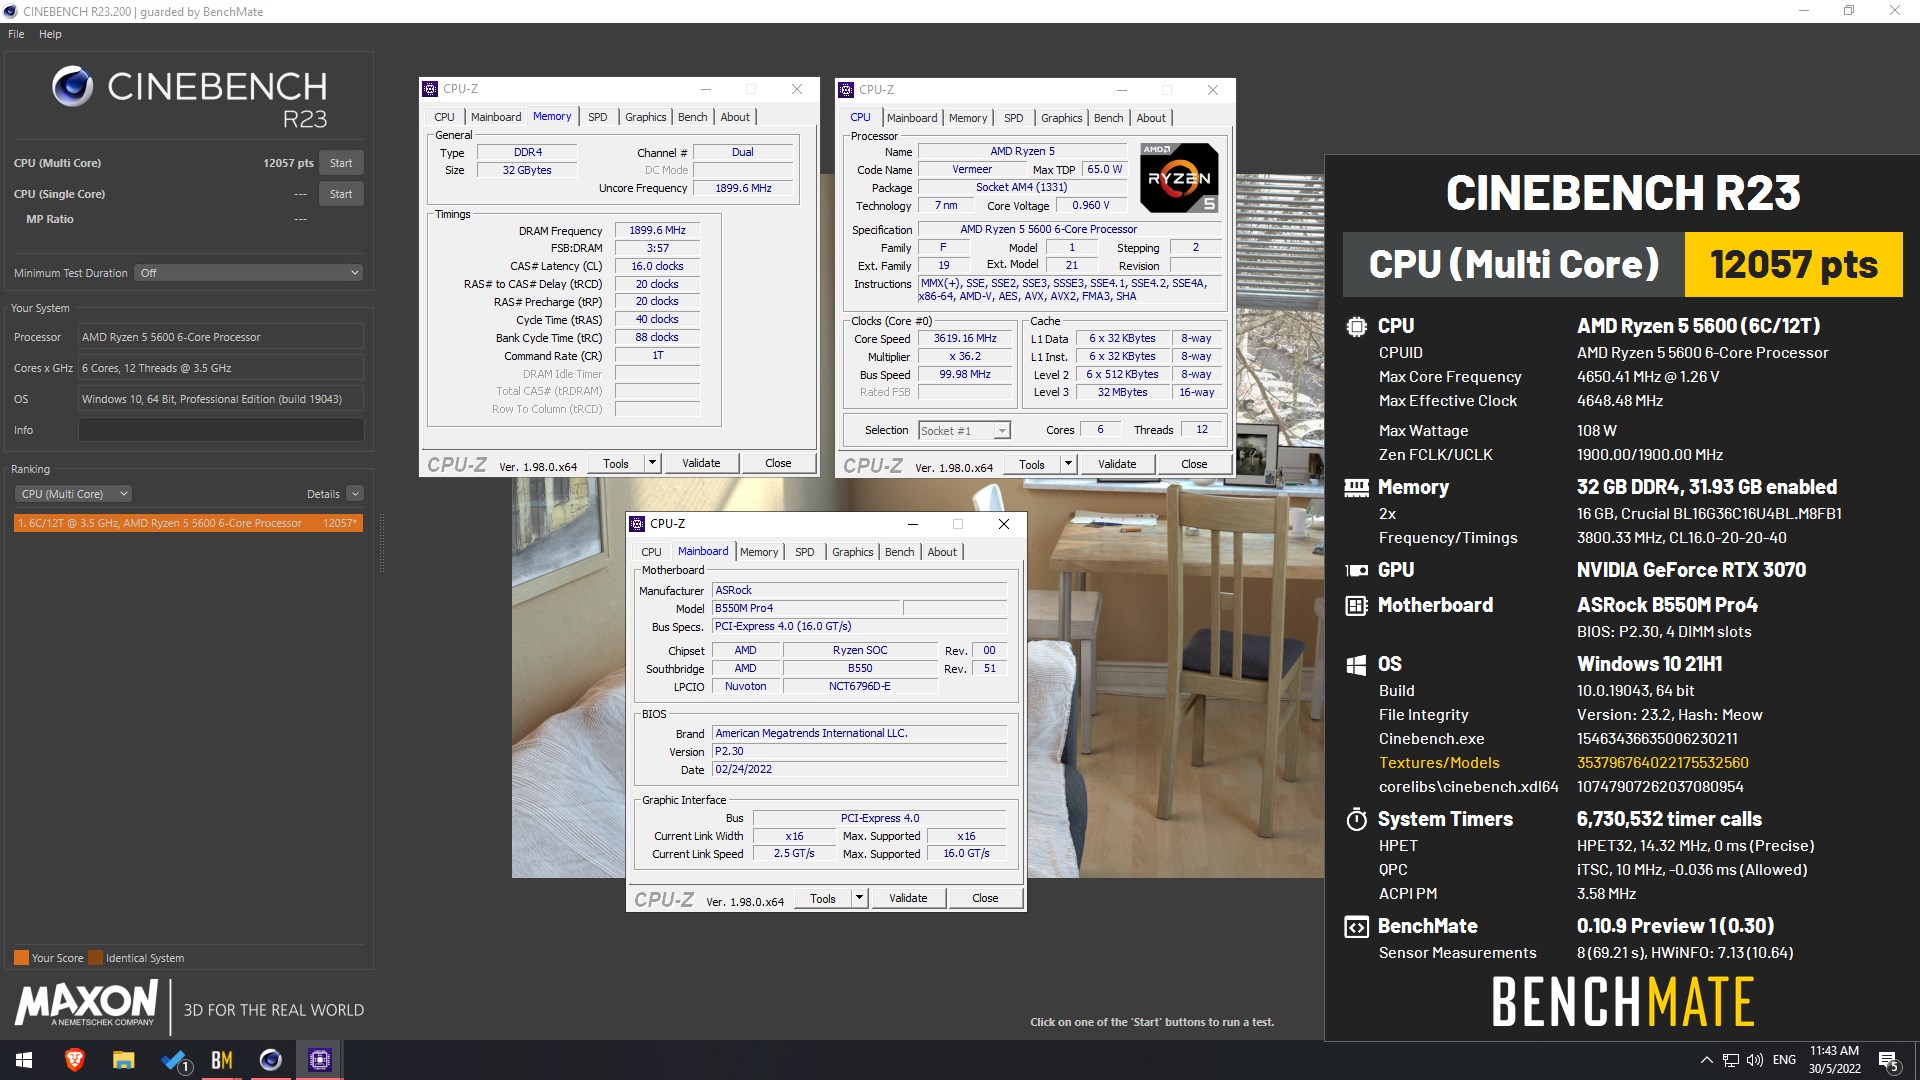Open the blue checkmark app in taskbar
1920x1080 pixels.
[x=174, y=1060]
